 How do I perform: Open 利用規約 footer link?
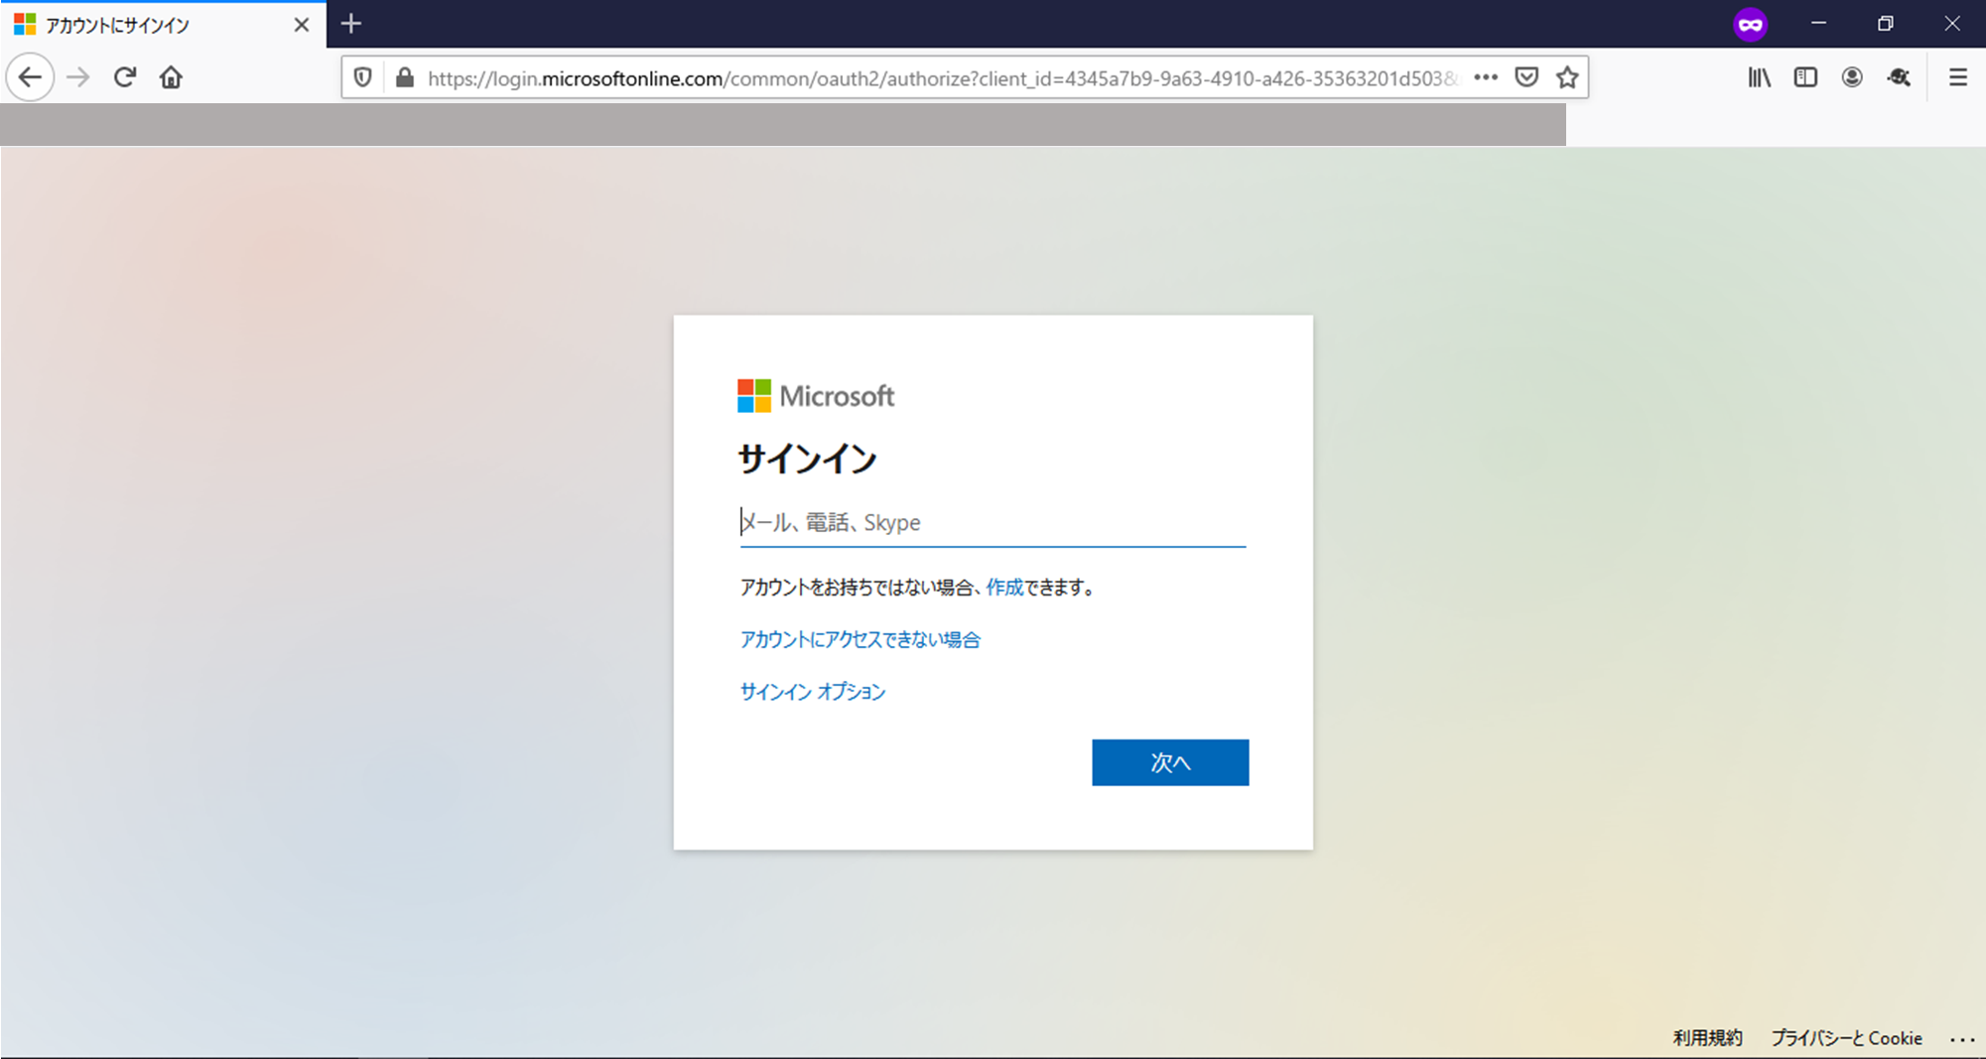1707,1038
